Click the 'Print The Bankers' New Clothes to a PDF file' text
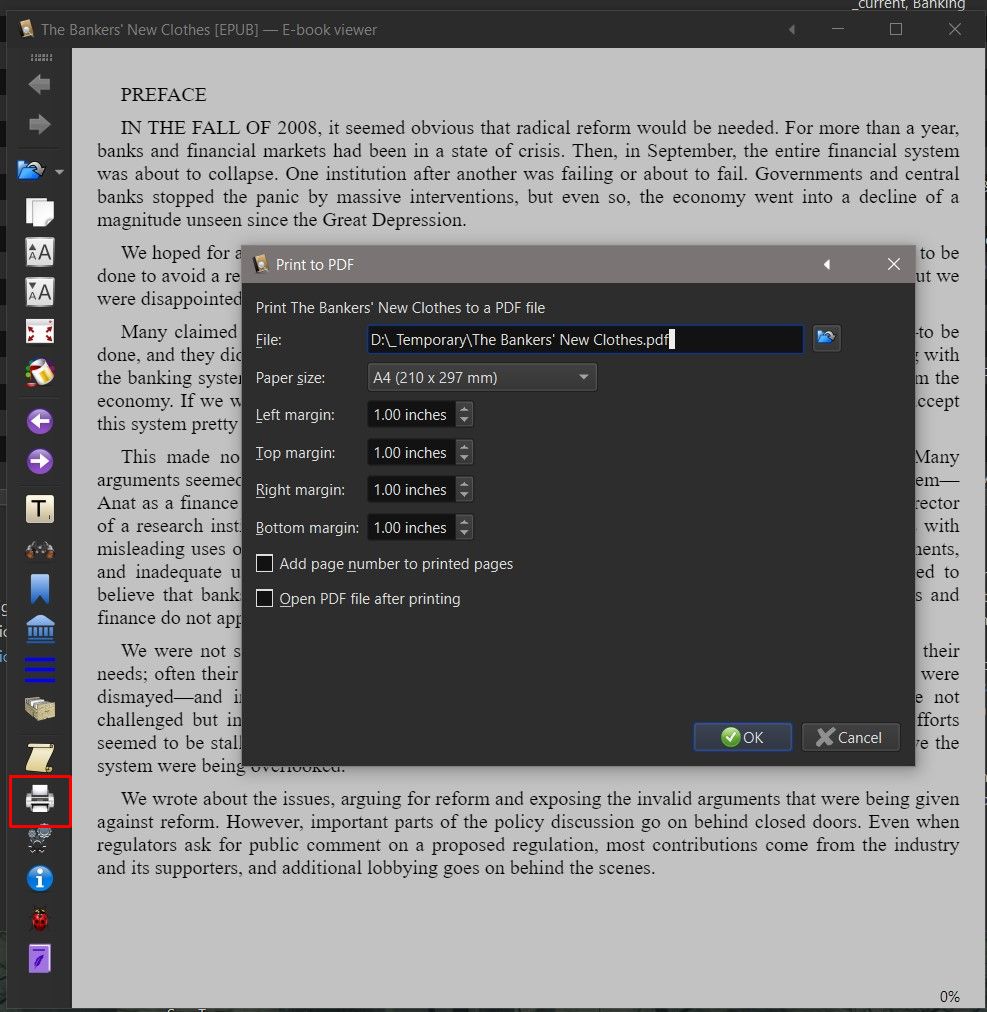Viewport: 987px width, 1012px height. tap(400, 308)
